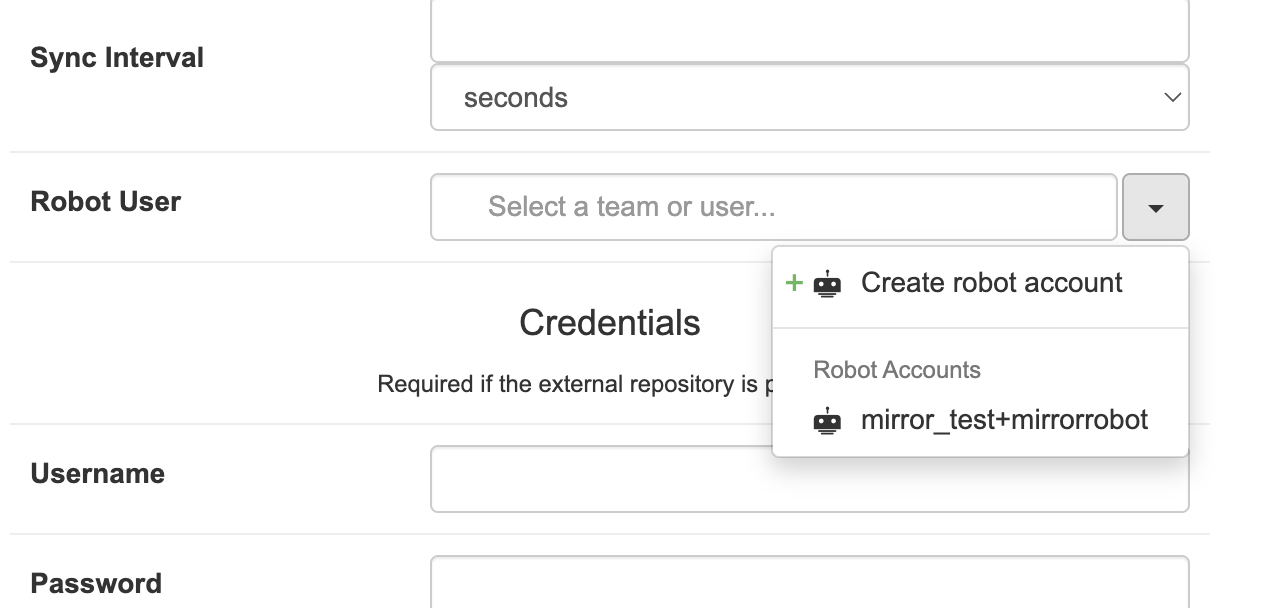Click the chevron arrow on the seconds selector
Image resolution: width=1274 pixels, height=608 pixels.
point(1172,98)
